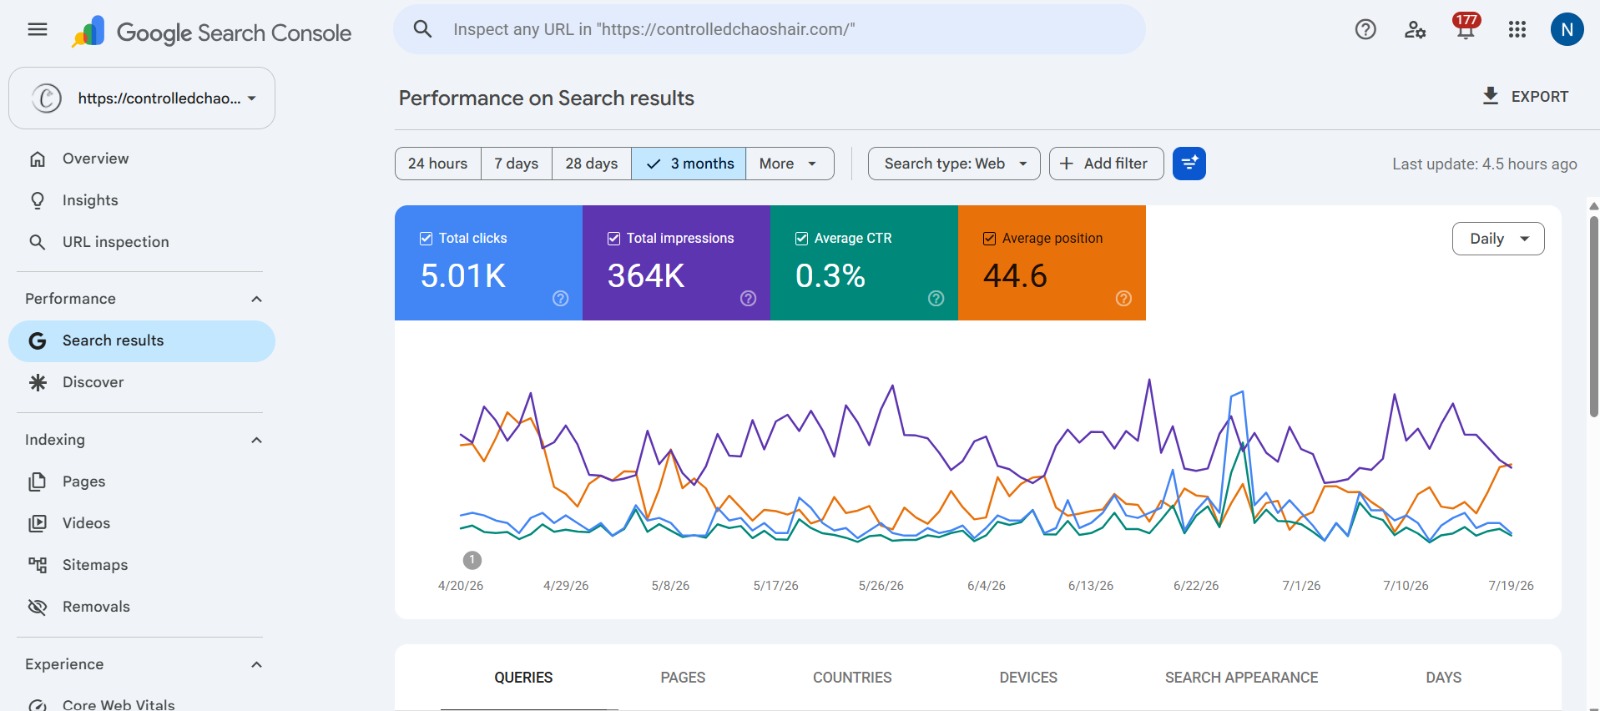
Task: Open the hamburger main menu
Action: click(37, 29)
